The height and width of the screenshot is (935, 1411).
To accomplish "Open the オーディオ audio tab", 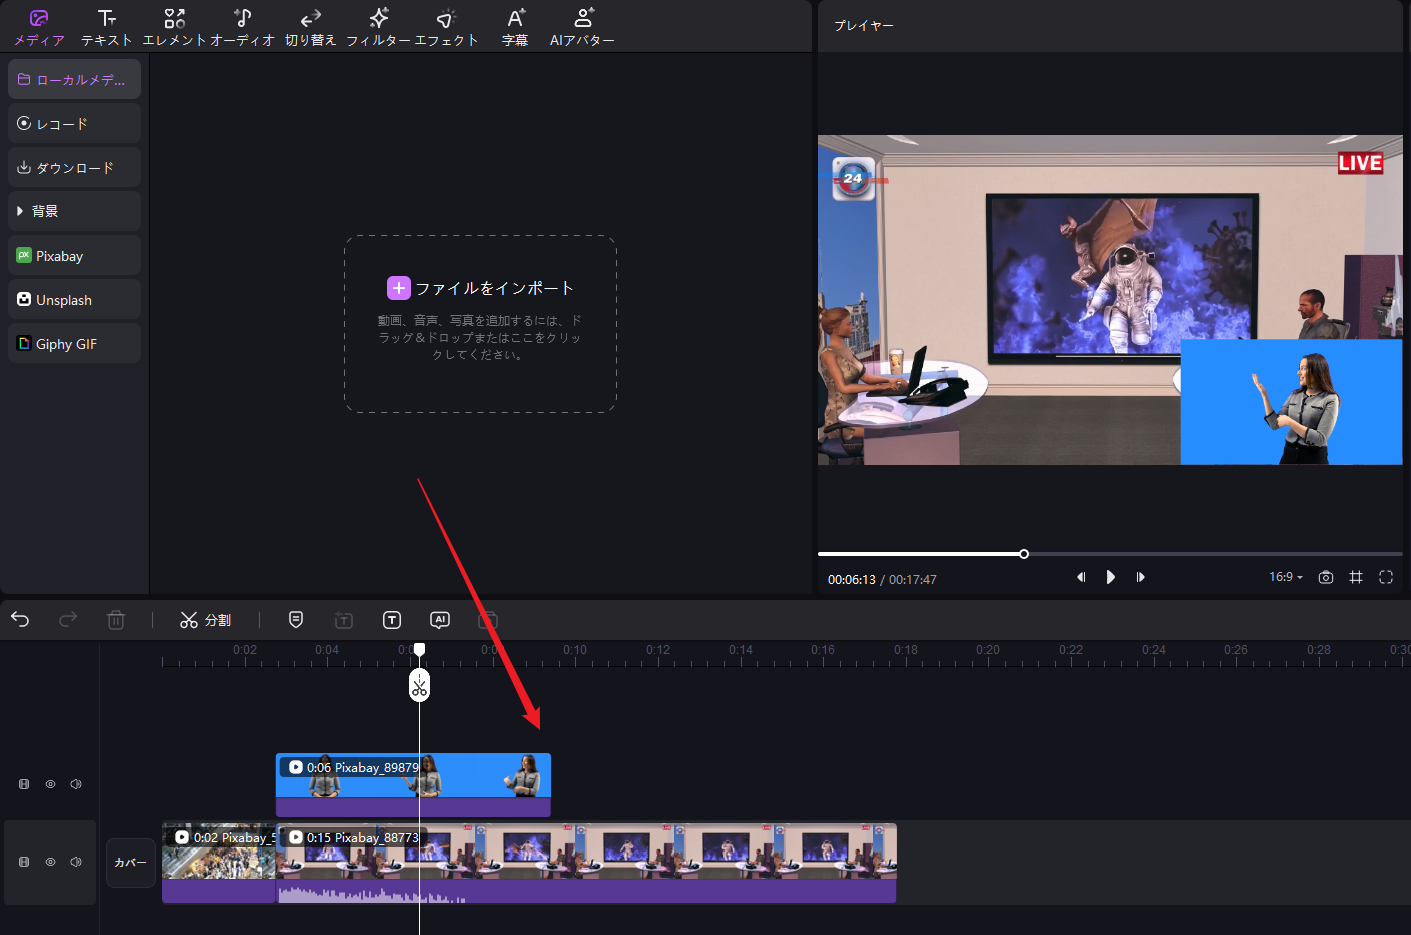I will pyautogui.click(x=242, y=28).
